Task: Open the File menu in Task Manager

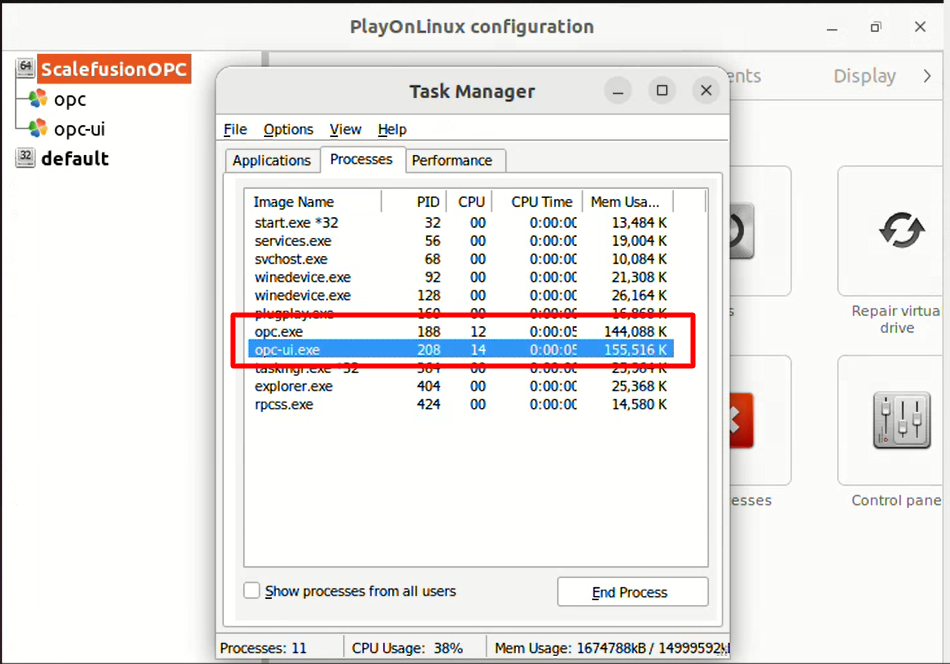Action: pos(235,129)
